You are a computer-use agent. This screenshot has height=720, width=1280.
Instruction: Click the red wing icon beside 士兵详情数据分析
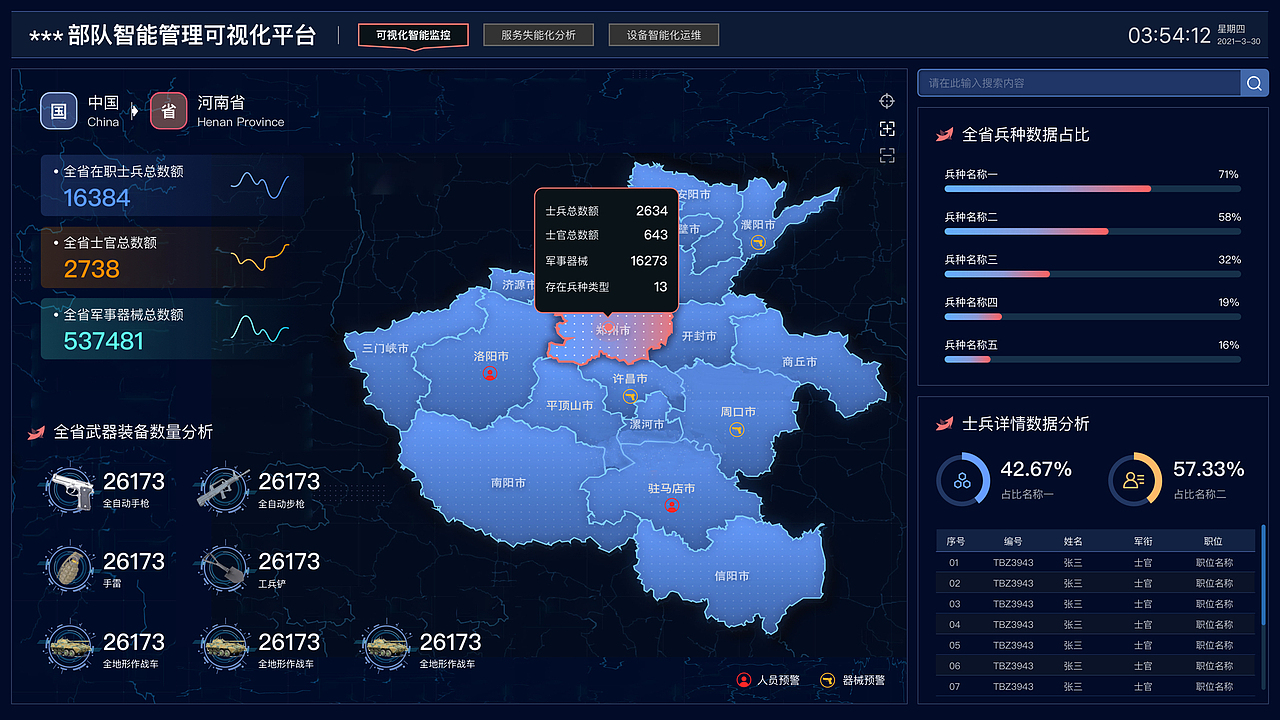tap(944, 424)
